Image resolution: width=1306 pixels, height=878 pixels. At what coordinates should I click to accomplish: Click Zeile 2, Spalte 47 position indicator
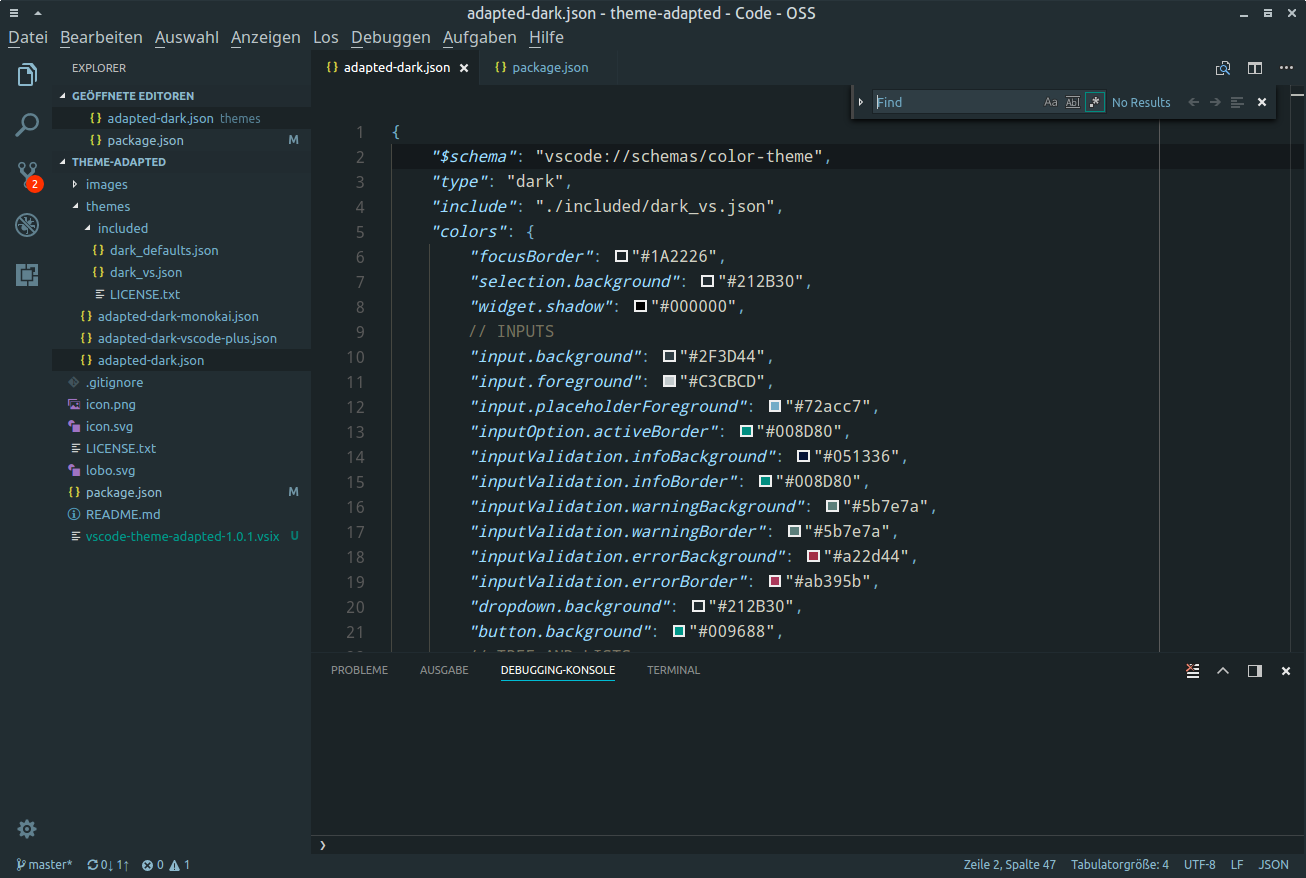[x=1009, y=865]
